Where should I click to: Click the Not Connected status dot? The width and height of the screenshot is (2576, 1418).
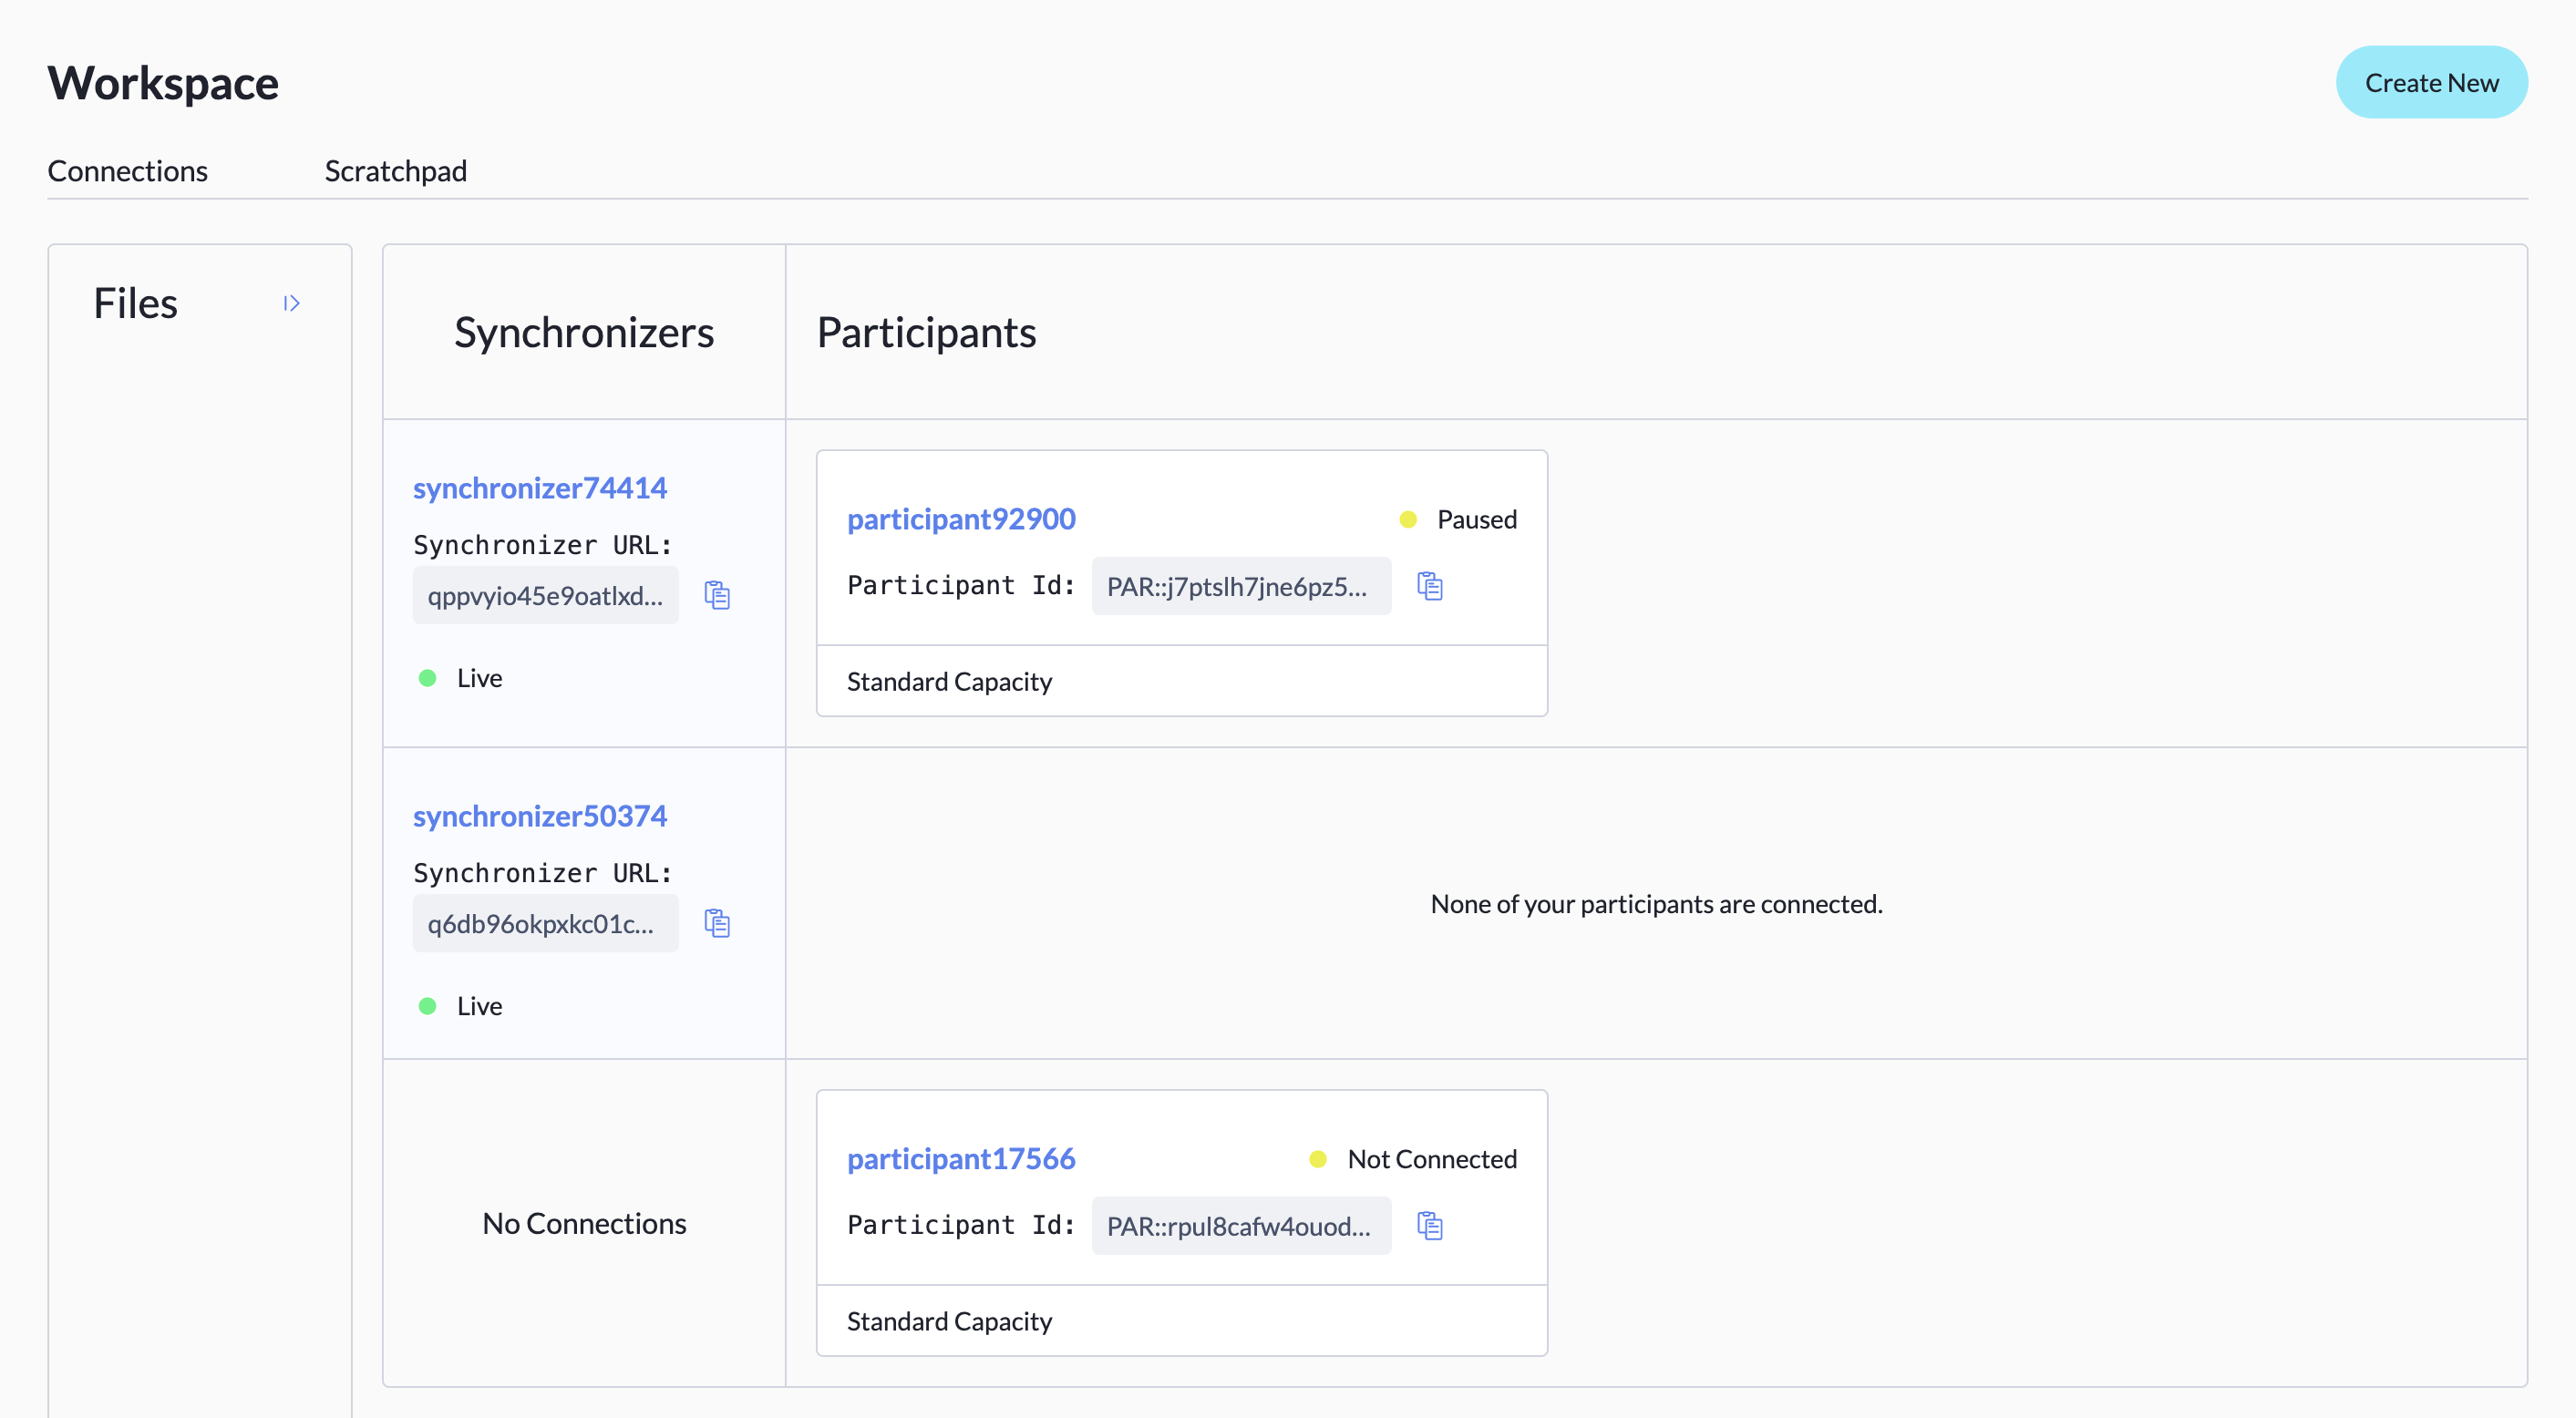pos(1318,1159)
